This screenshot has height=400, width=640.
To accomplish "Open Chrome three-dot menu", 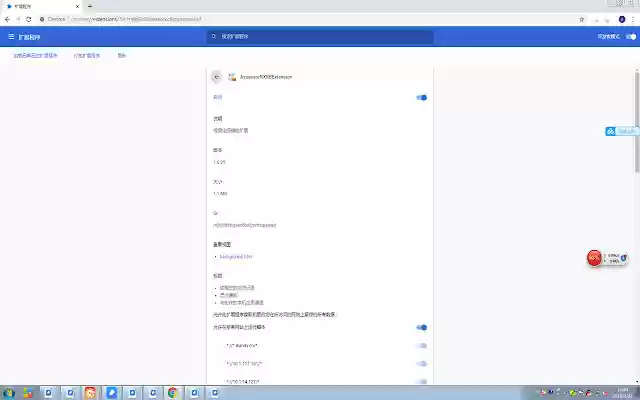I will pos(633,19).
